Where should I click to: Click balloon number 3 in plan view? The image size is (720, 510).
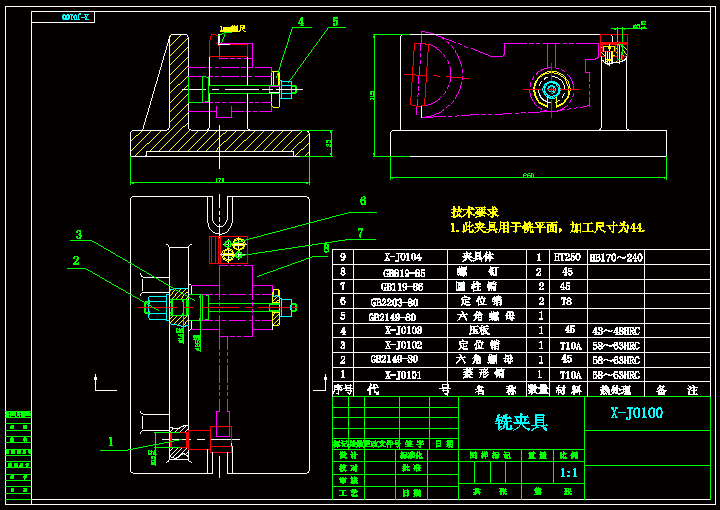[x=79, y=235]
